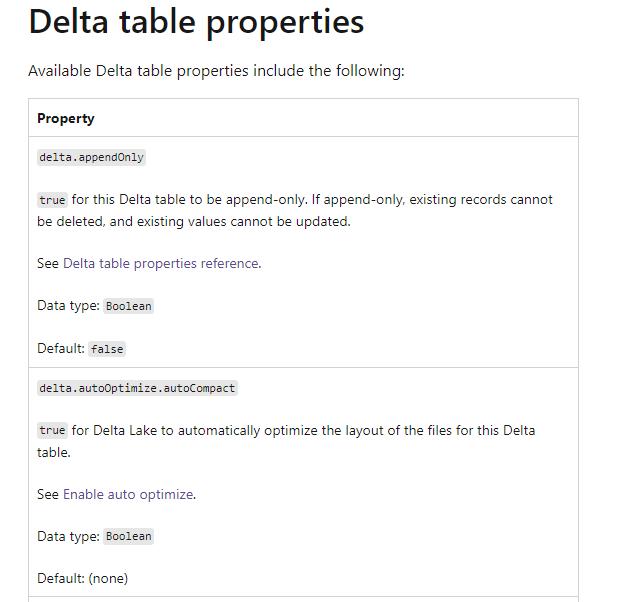The width and height of the screenshot is (624, 602).
Task: Click the Boolean data type for autoCompact
Action: tap(129, 537)
